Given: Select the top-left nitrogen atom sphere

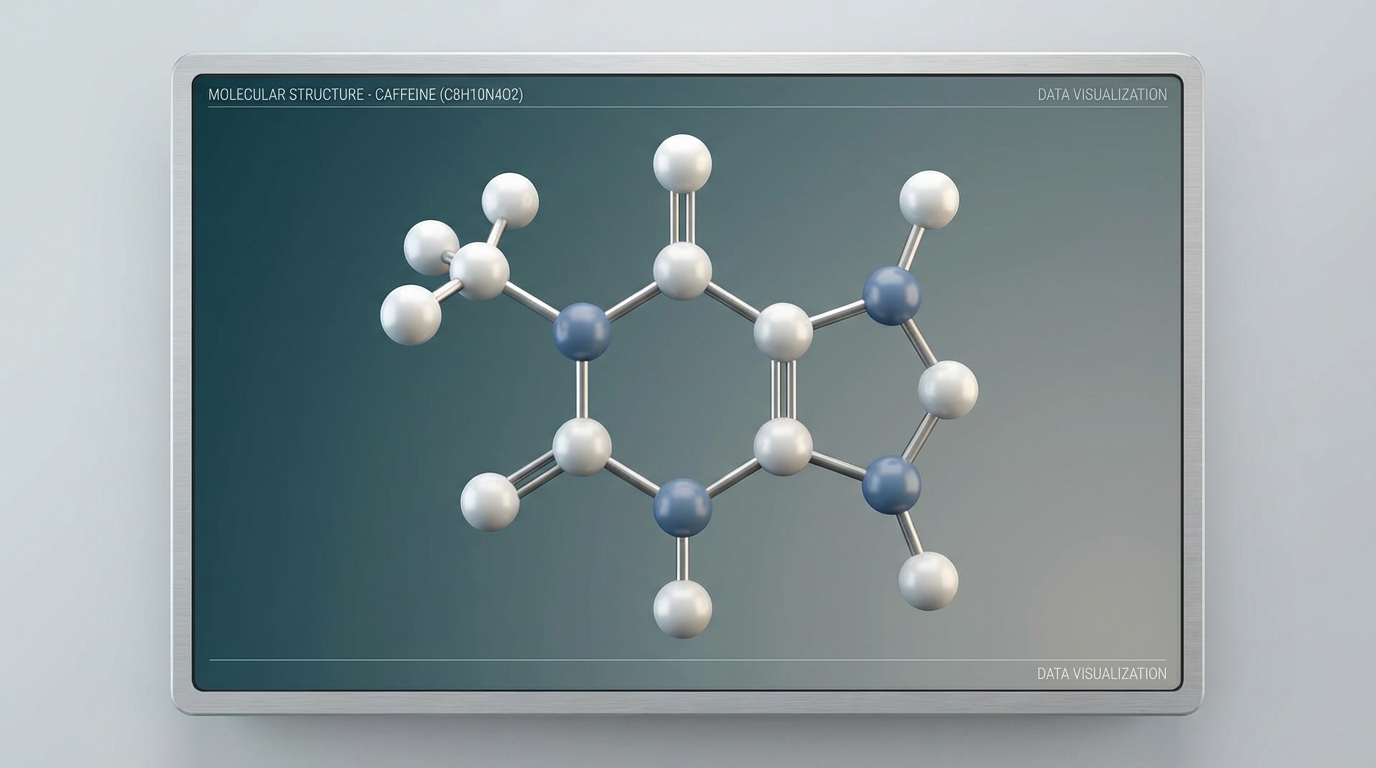Looking at the screenshot, I should tap(583, 330).
